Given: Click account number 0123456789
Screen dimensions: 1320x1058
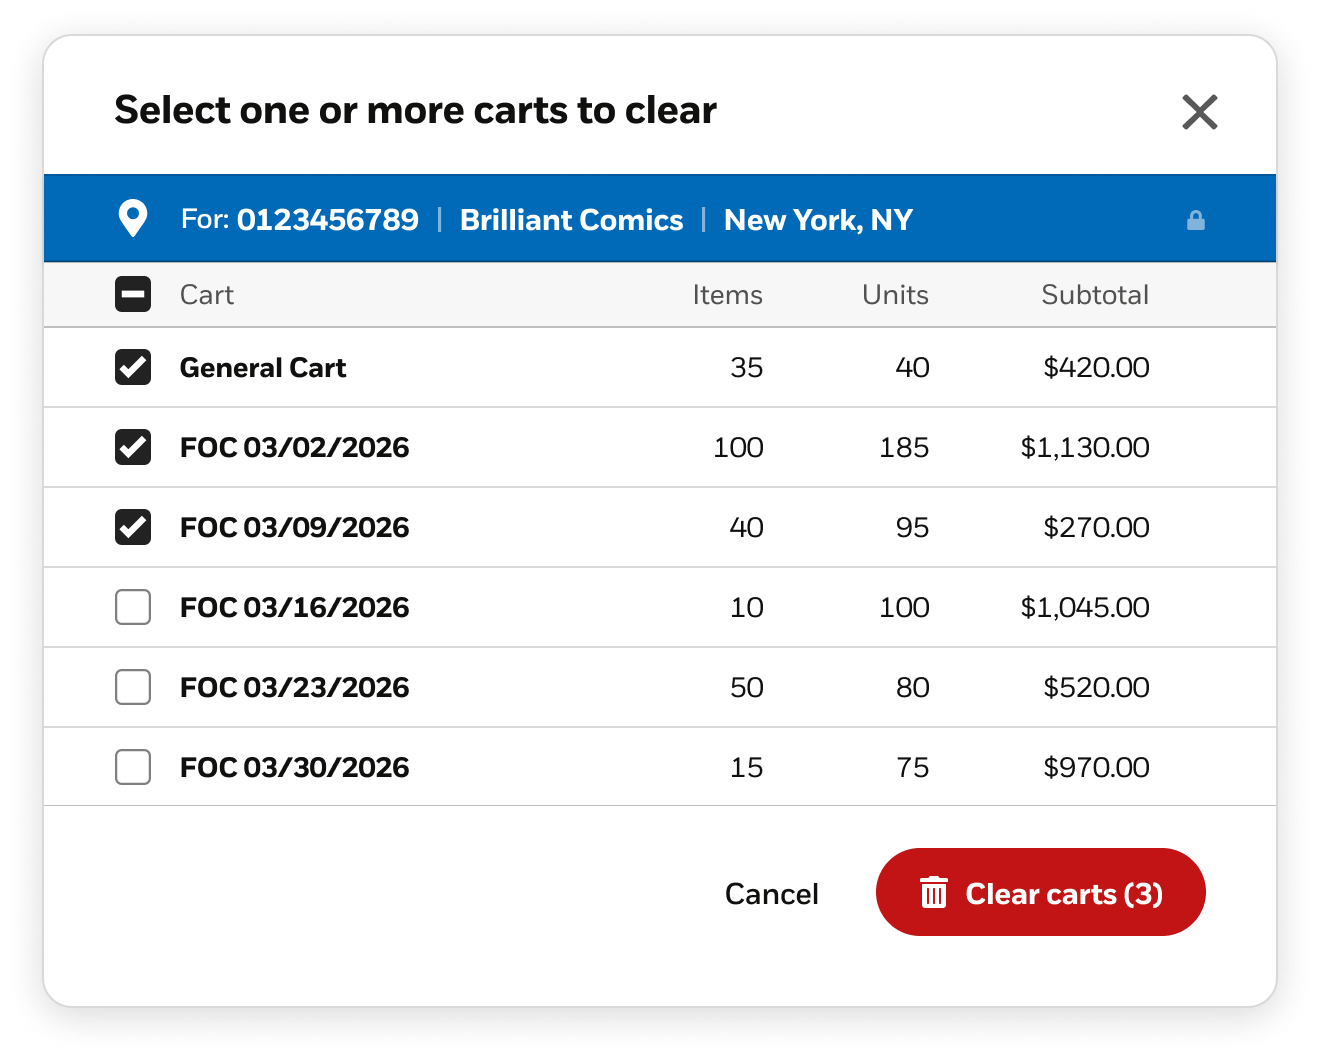Looking at the screenshot, I should tap(327, 220).
